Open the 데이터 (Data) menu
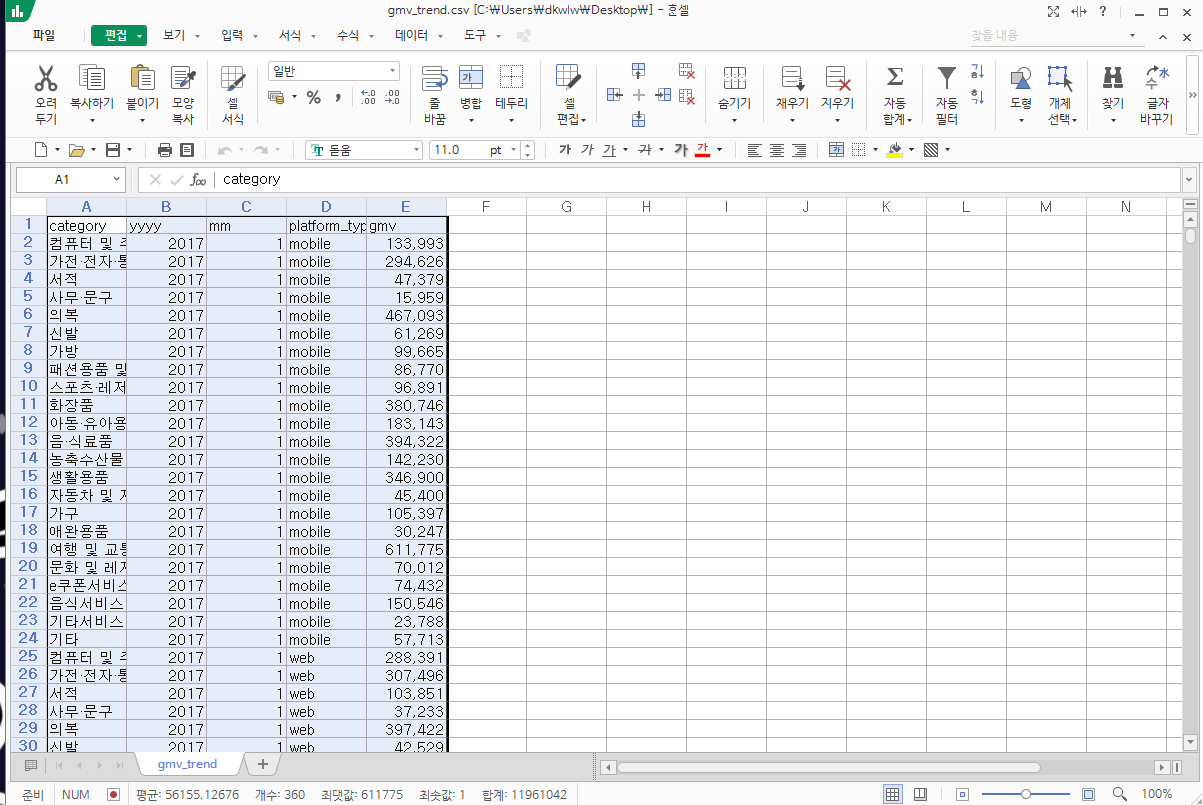 click(x=412, y=35)
